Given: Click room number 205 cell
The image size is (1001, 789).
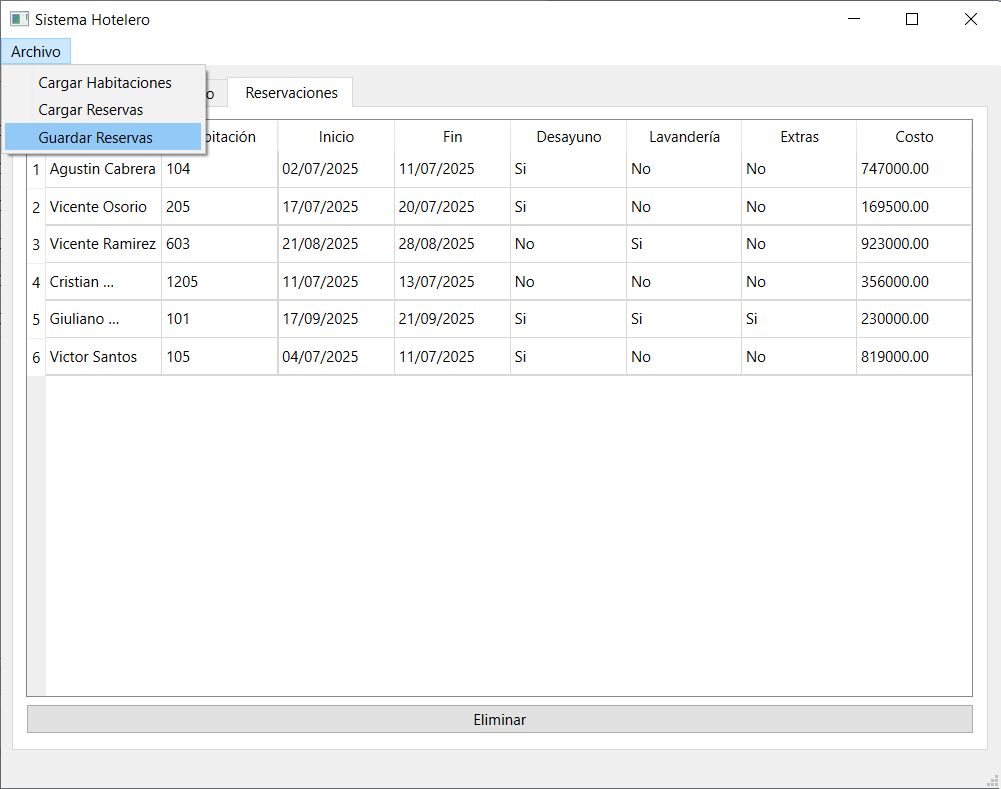Looking at the screenshot, I should tap(220, 207).
